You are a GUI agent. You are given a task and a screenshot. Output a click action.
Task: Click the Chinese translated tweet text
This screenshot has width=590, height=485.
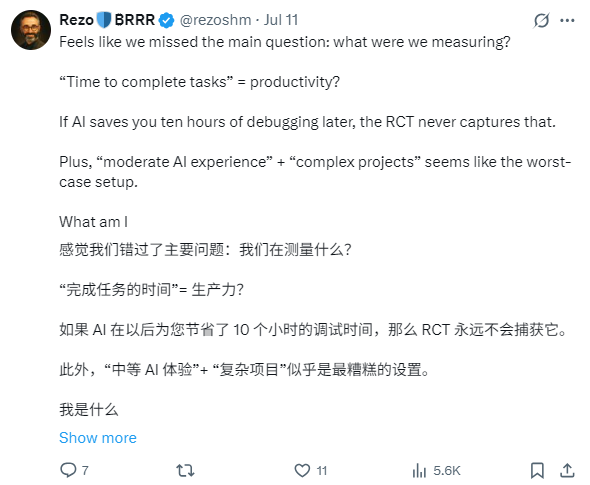(x=313, y=330)
